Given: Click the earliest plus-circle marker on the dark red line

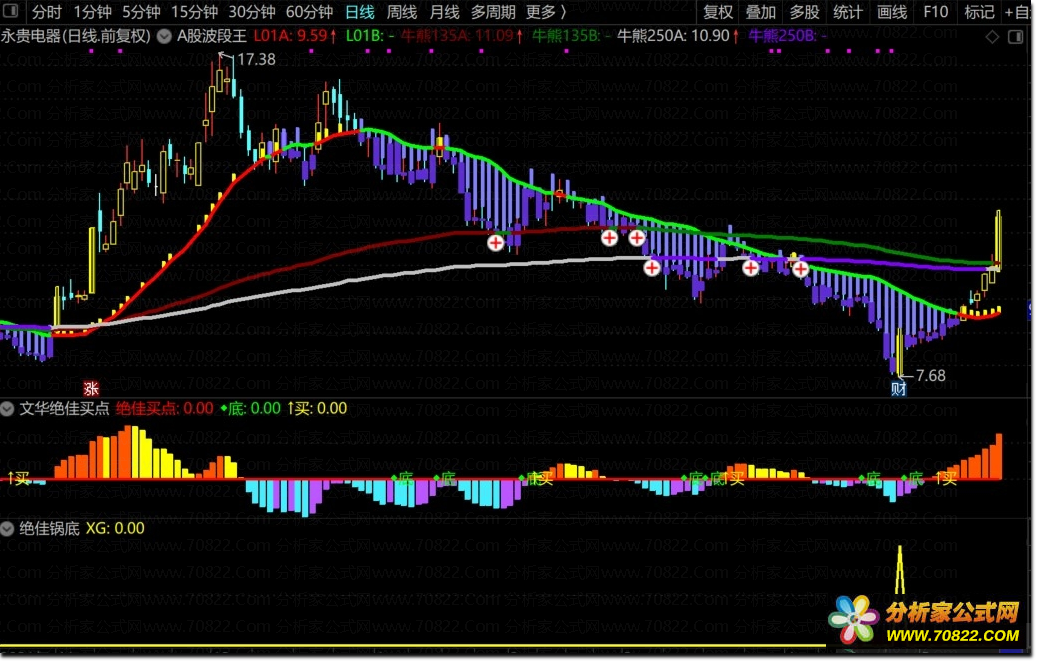Looking at the screenshot, I should 495,243.
